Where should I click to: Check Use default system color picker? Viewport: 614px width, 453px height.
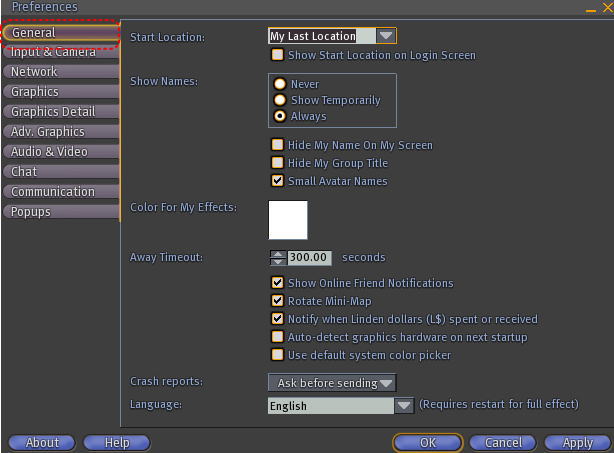tap(277, 354)
